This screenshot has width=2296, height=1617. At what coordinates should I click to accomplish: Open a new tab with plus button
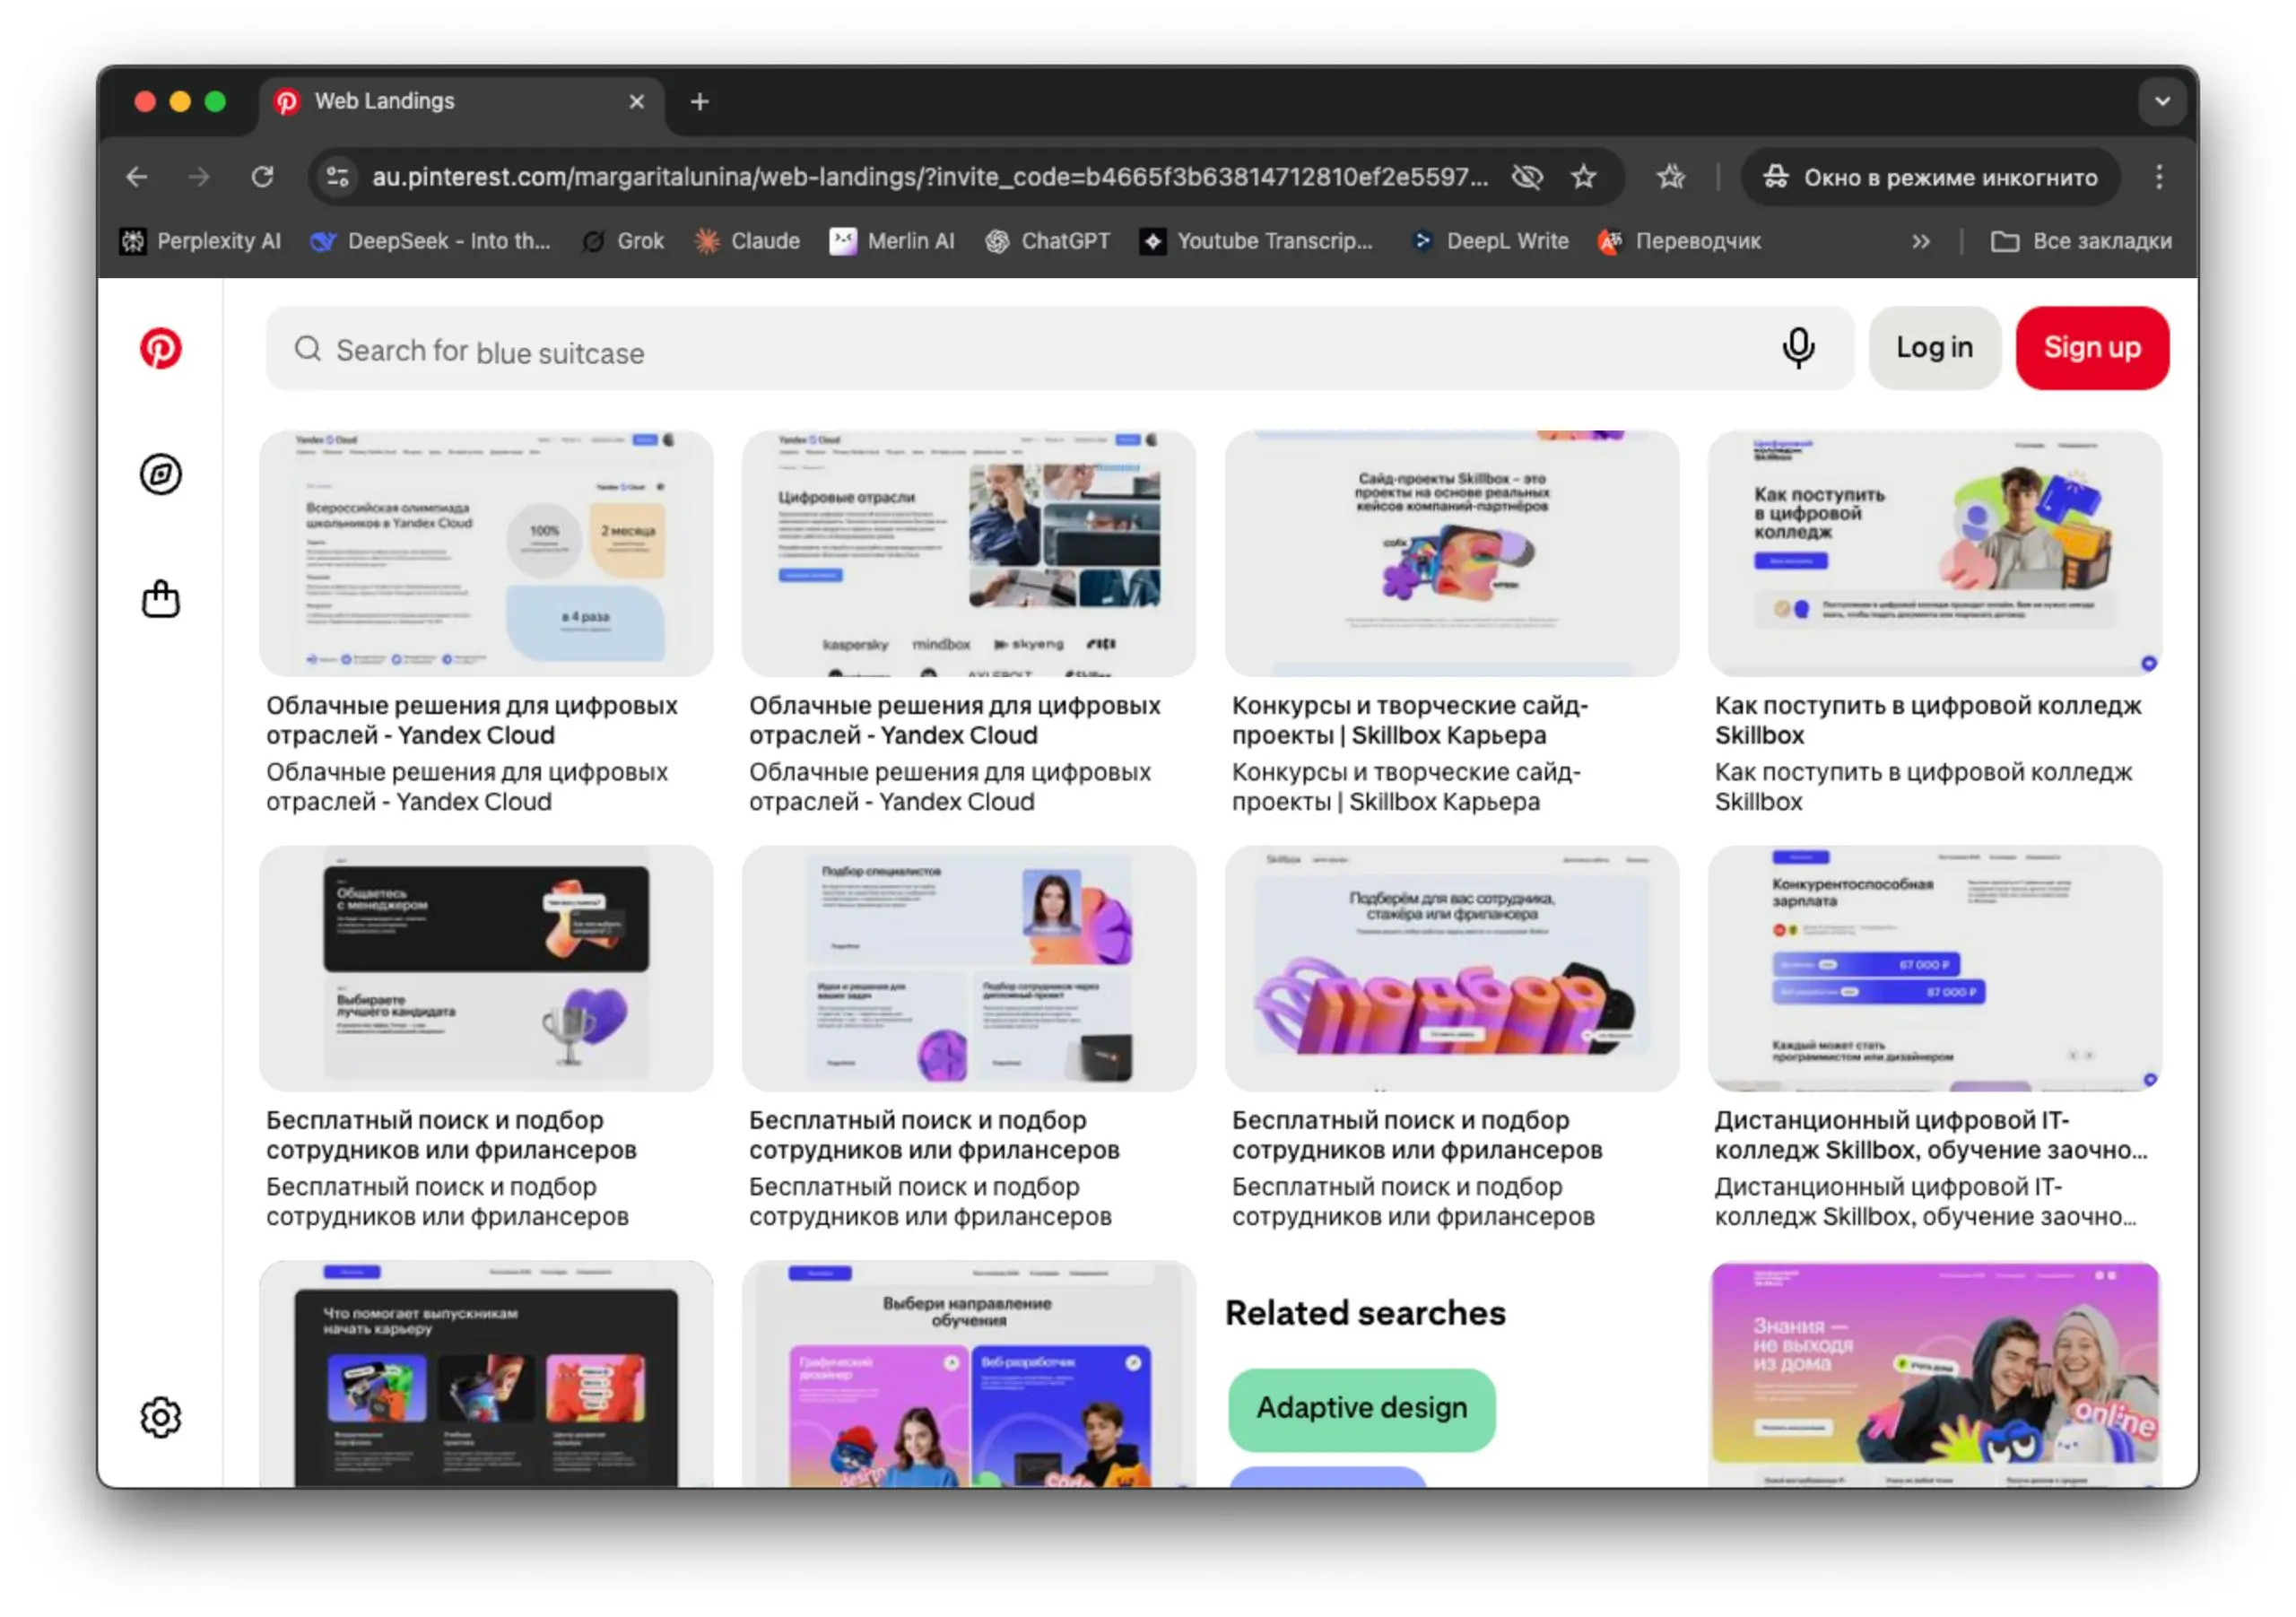699,101
